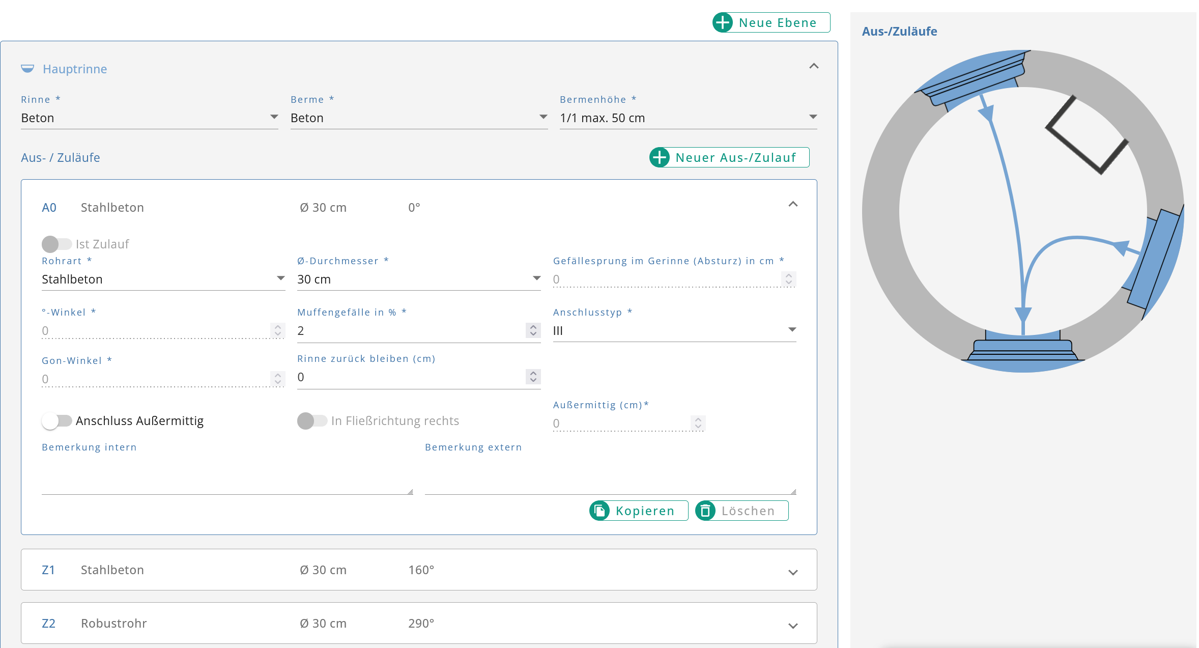The height and width of the screenshot is (648, 1199).
Task: Click the Z2 entry label
Action: [x=48, y=624]
